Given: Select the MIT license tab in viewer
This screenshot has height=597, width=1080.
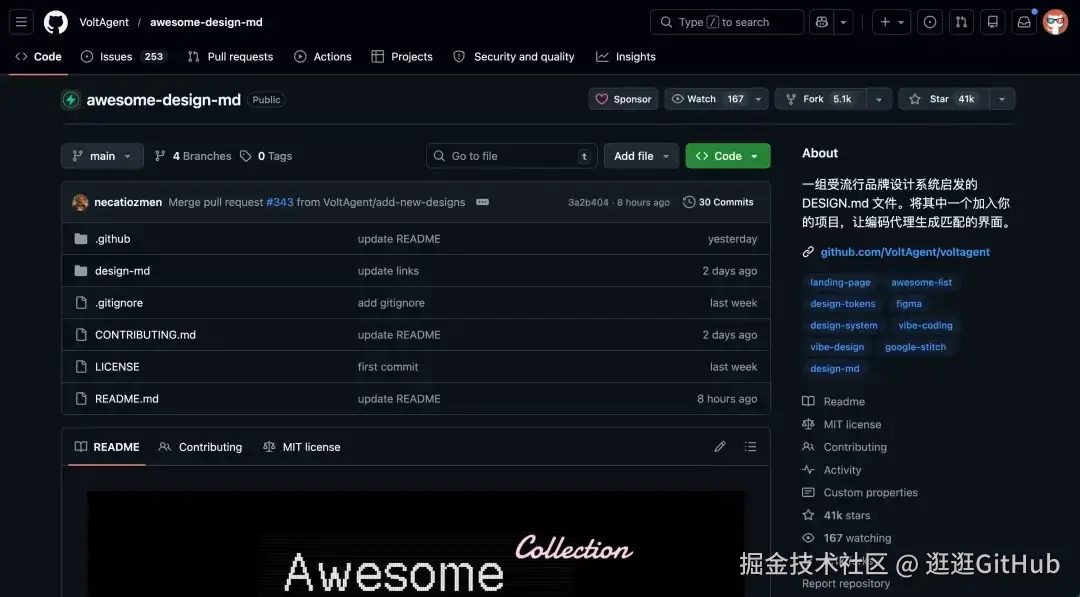Looking at the screenshot, I should [302, 447].
